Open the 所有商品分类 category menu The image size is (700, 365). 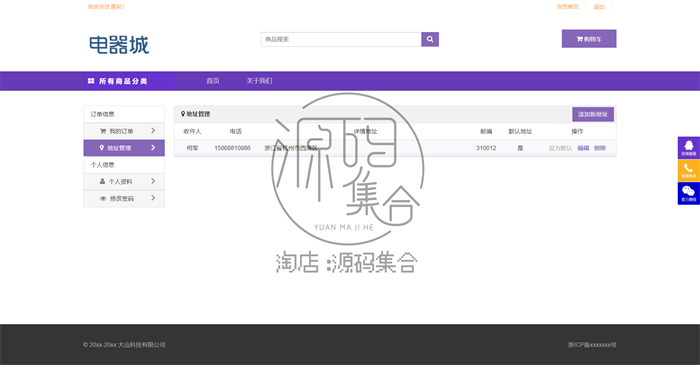pyautogui.click(x=129, y=81)
